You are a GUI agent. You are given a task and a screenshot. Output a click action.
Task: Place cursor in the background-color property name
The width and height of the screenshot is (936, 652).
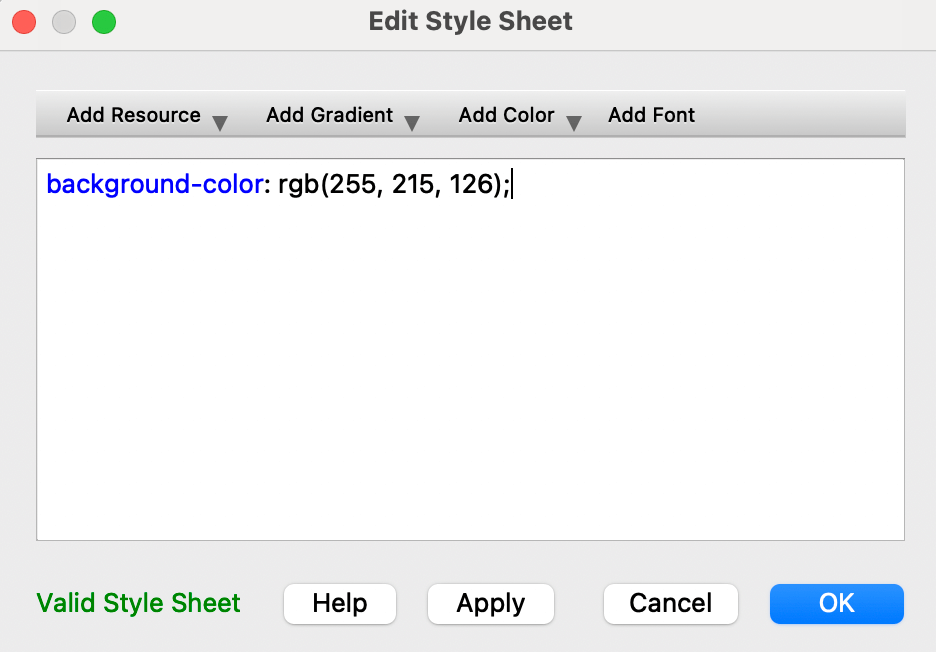click(155, 184)
